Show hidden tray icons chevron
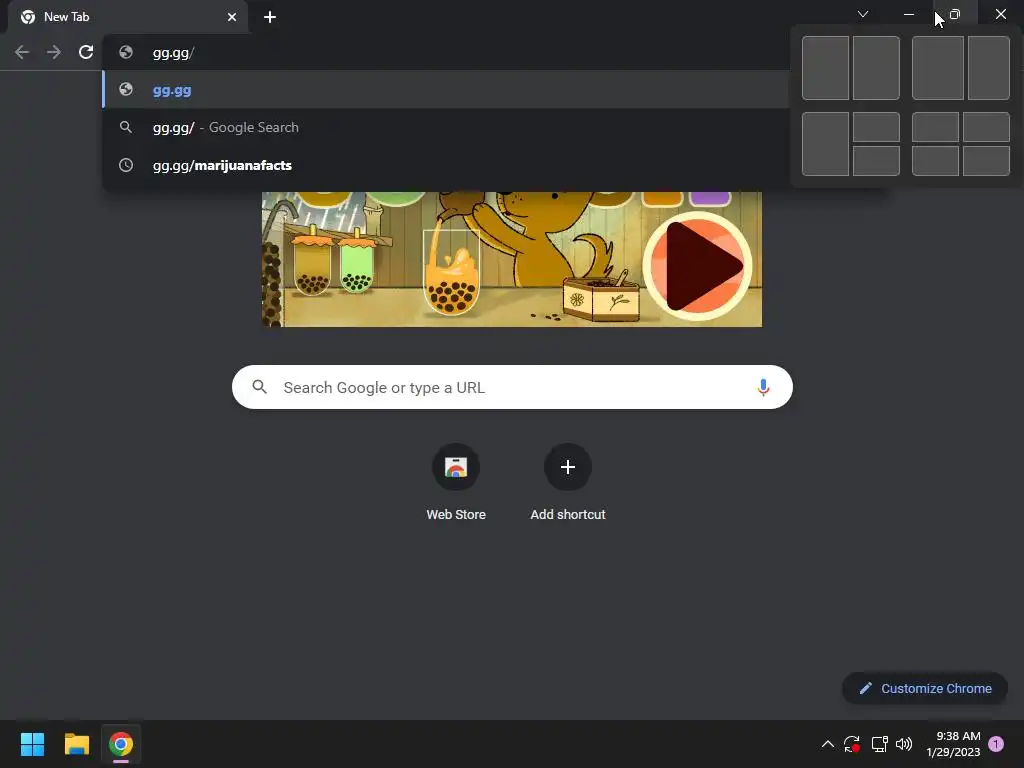Screen dimensions: 1024x768 [827, 744]
